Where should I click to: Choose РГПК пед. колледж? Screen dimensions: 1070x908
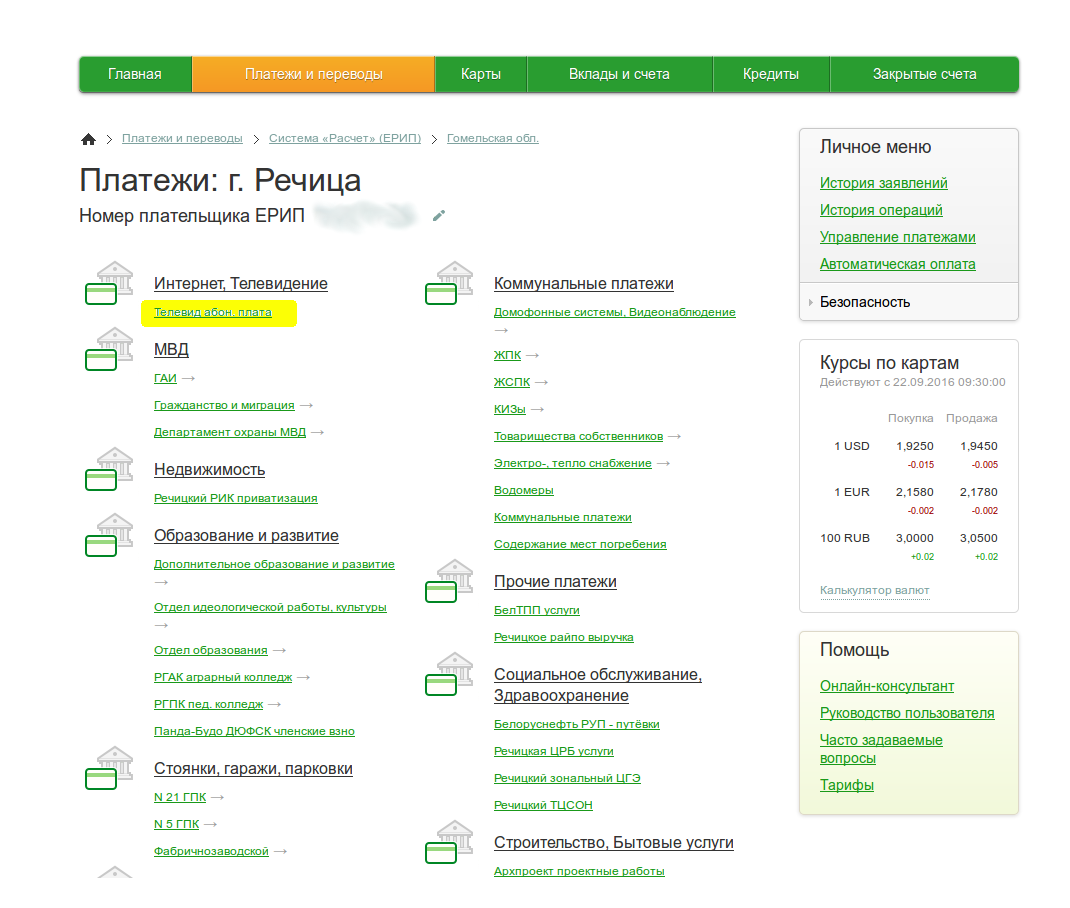208,705
